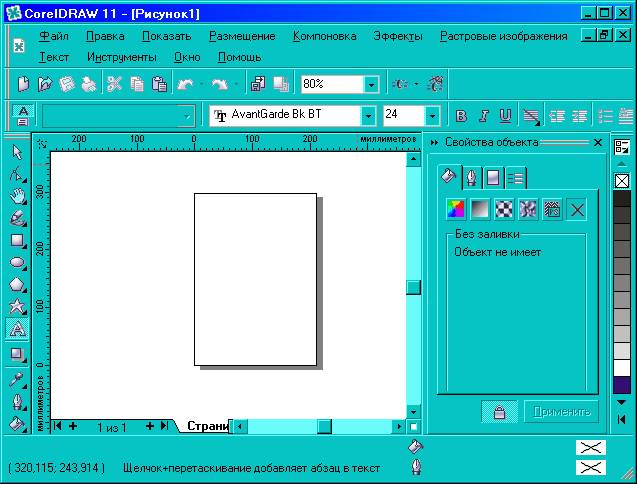Click the Import icon
The image size is (637, 484).
tap(258, 84)
